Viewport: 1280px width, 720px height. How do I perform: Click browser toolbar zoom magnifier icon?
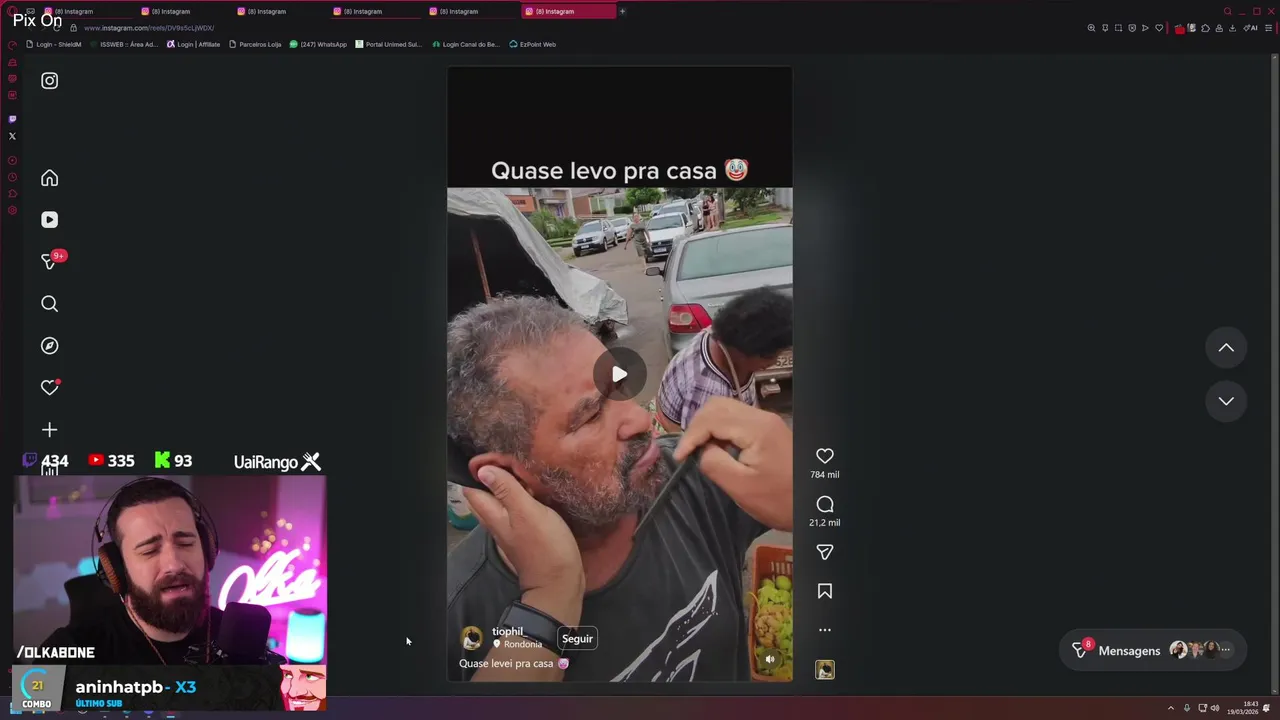click(x=1091, y=28)
